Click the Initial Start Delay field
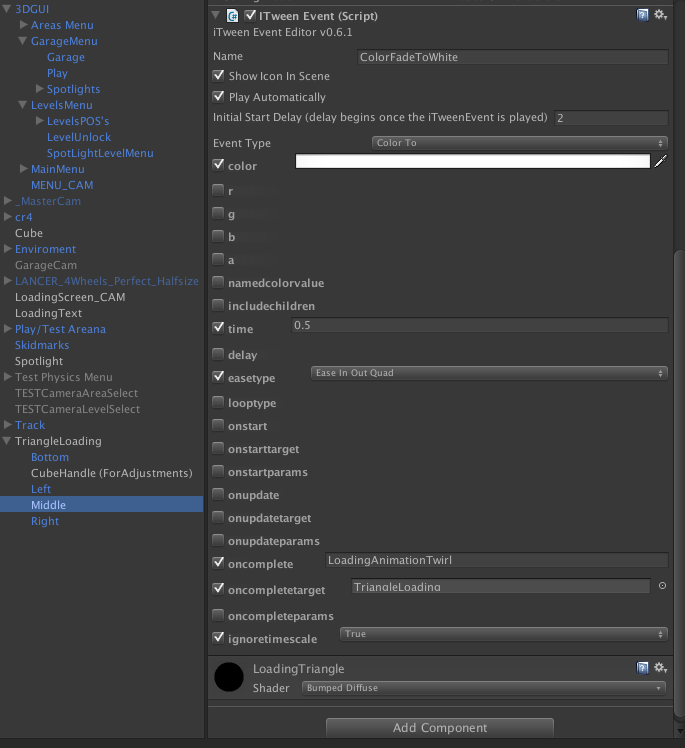 point(611,117)
